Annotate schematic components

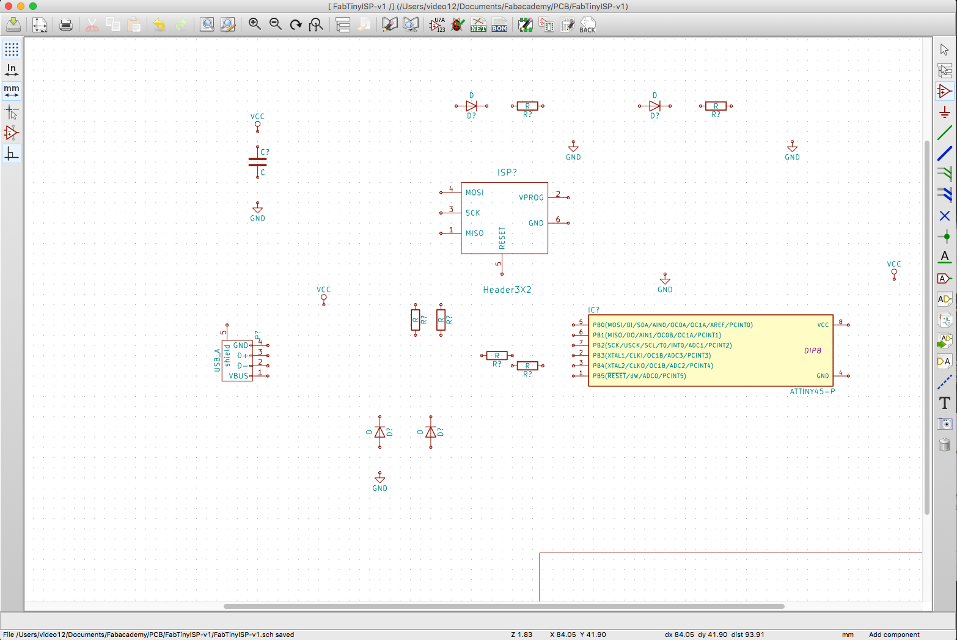[438, 24]
